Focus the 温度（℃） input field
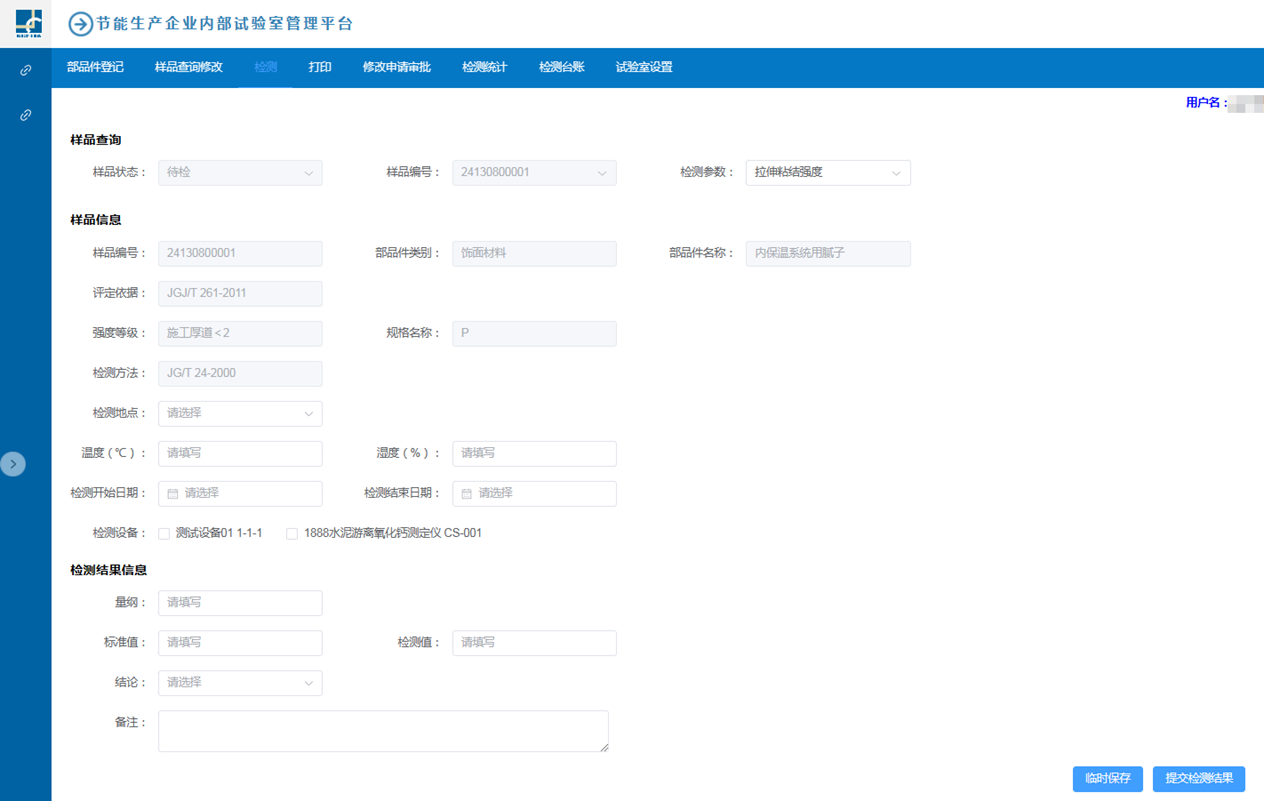 [240, 453]
